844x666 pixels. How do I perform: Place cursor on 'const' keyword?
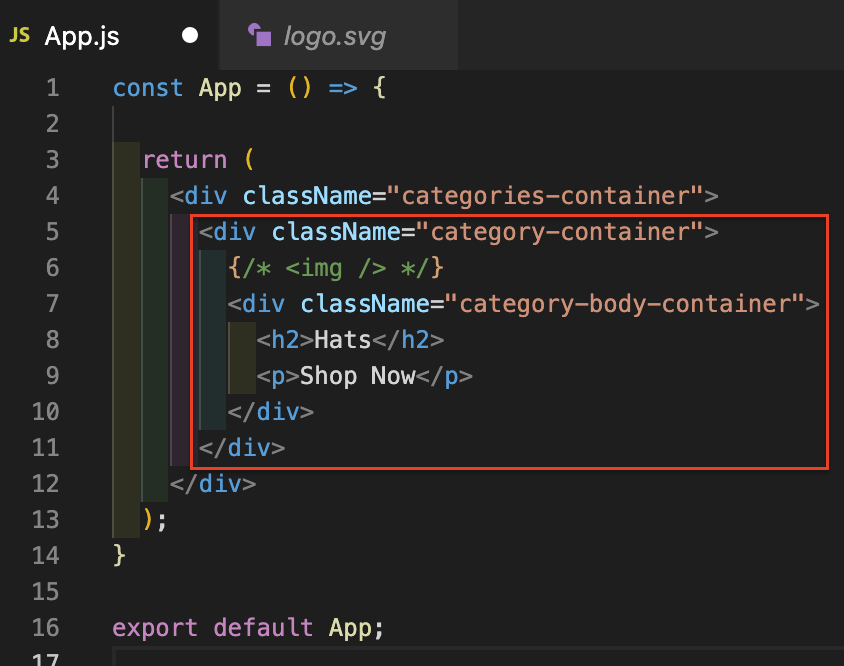click(148, 88)
